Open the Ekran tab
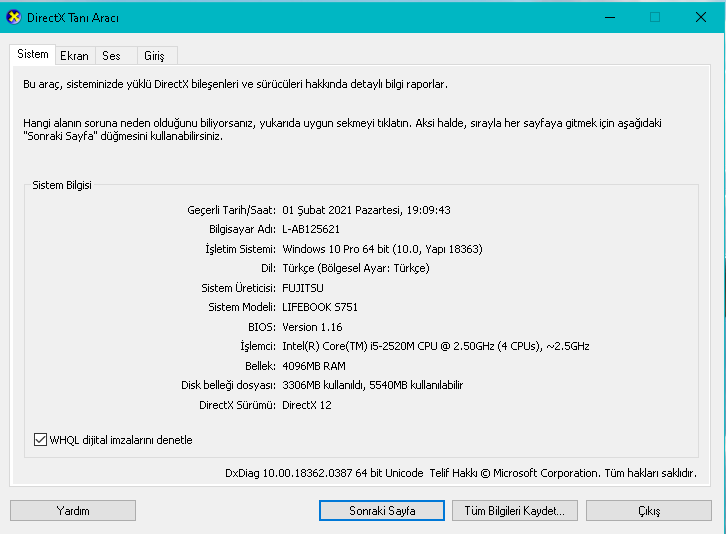The image size is (726, 534). [74, 56]
